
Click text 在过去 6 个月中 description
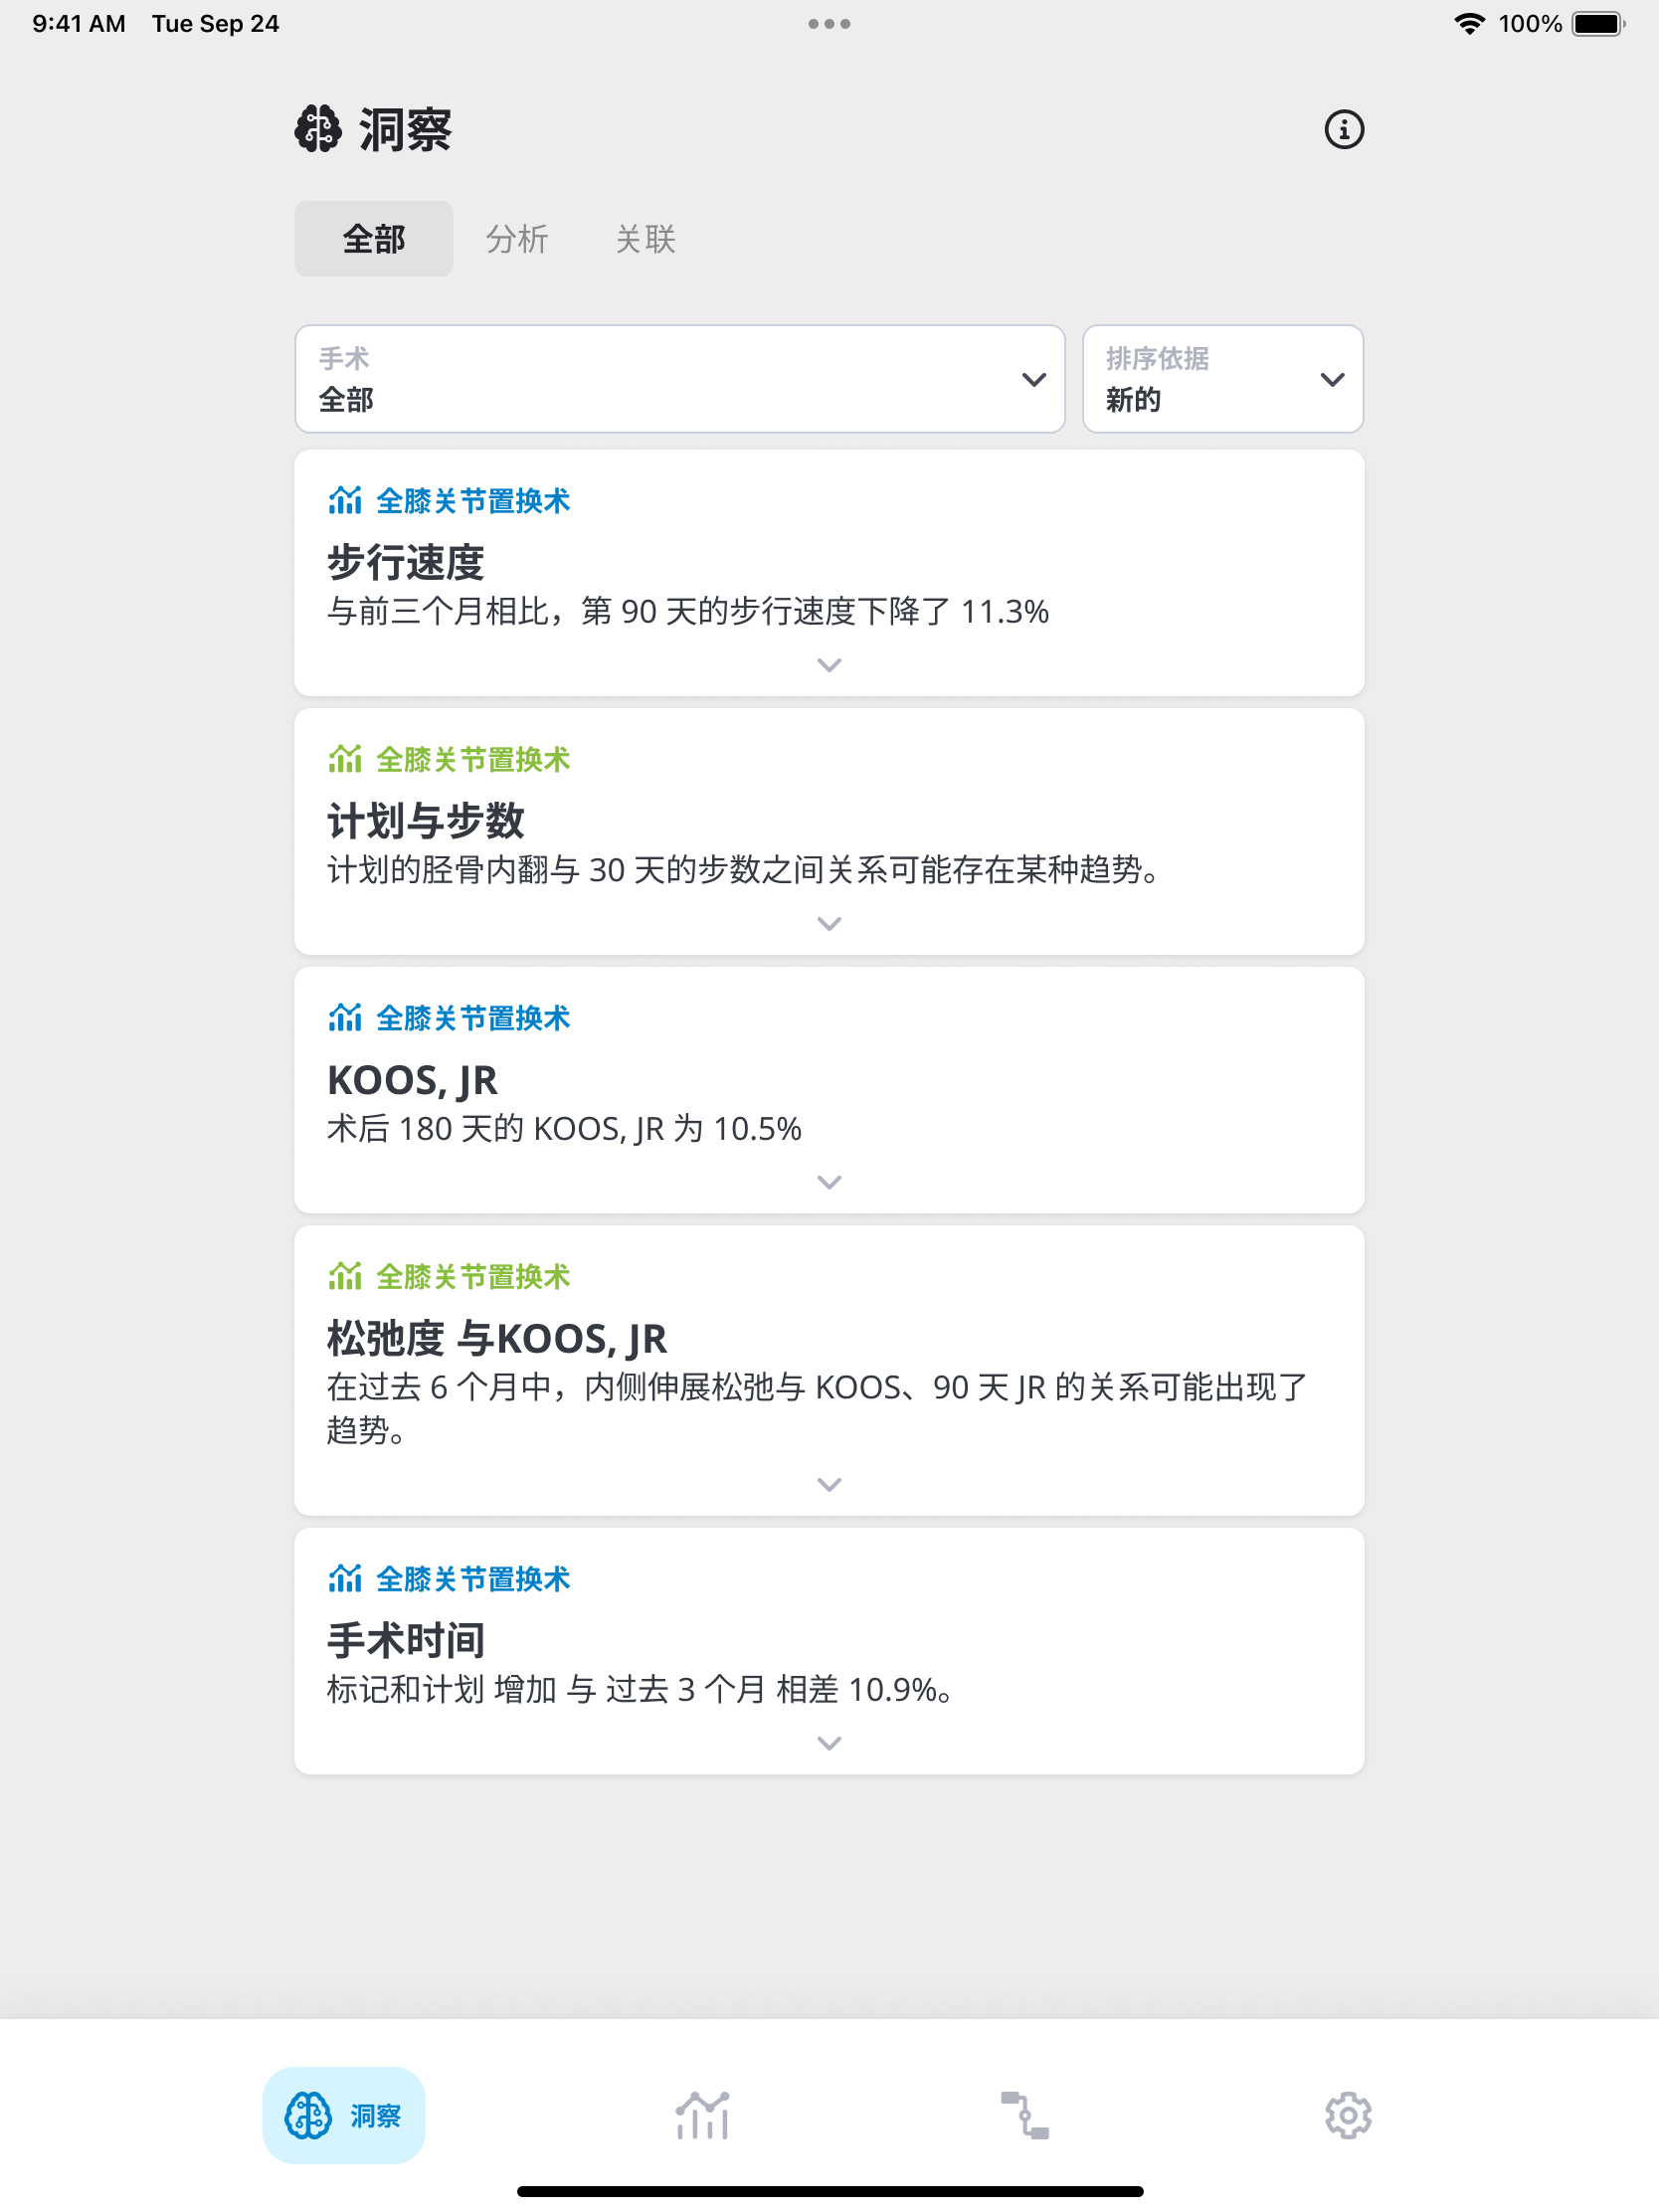coord(817,1408)
